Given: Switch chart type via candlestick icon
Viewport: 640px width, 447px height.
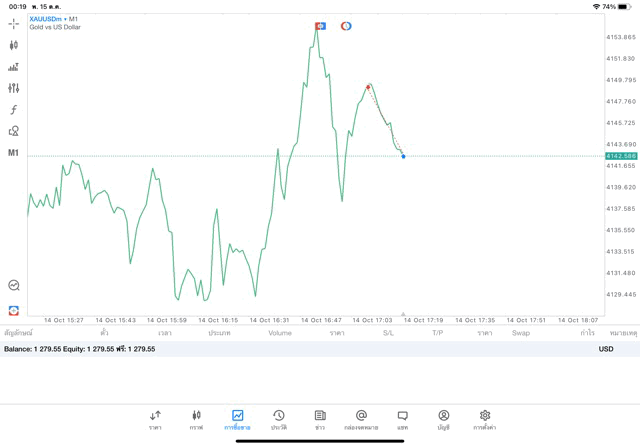Looking at the screenshot, I should pyautogui.click(x=13, y=45).
